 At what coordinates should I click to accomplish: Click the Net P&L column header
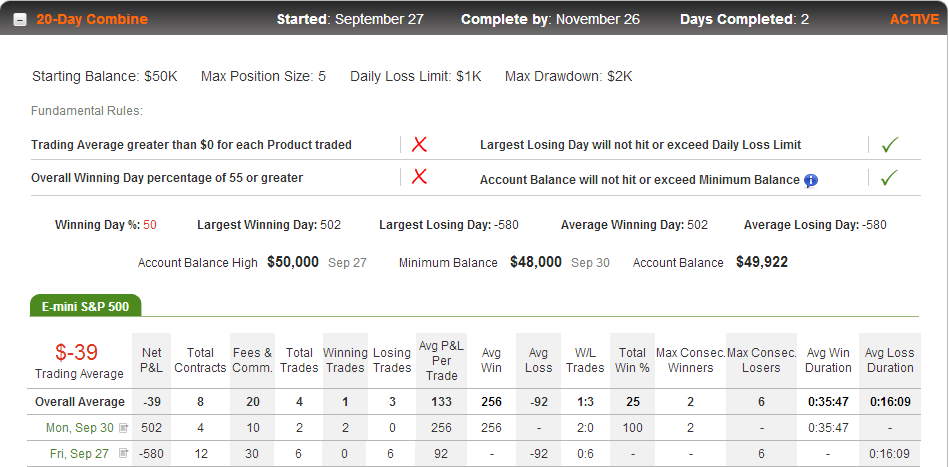(x=152, y=361)
